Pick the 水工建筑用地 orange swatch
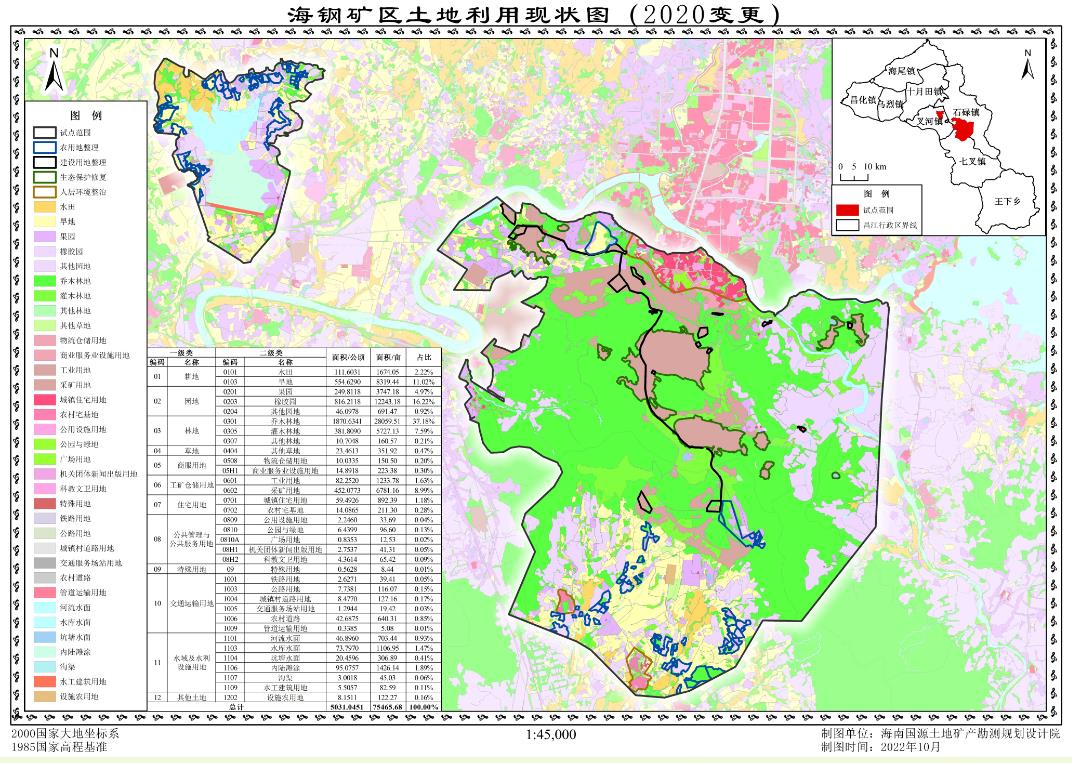1072x763 pixels. pyautogui.click(x=45, y=681)
